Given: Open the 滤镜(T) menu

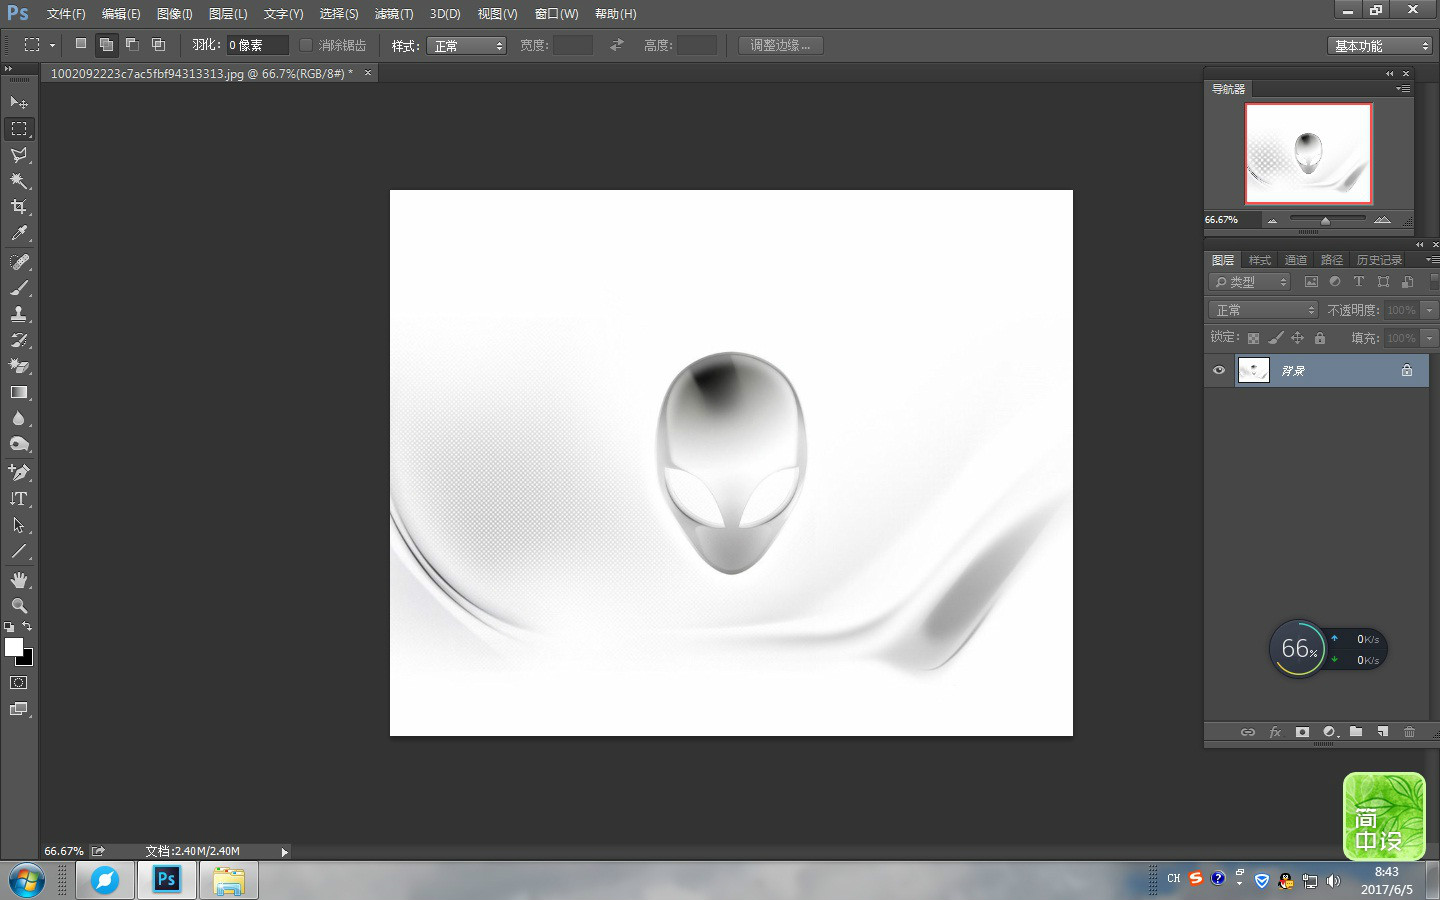Looking at the screenshot, I should click(393, 14).
